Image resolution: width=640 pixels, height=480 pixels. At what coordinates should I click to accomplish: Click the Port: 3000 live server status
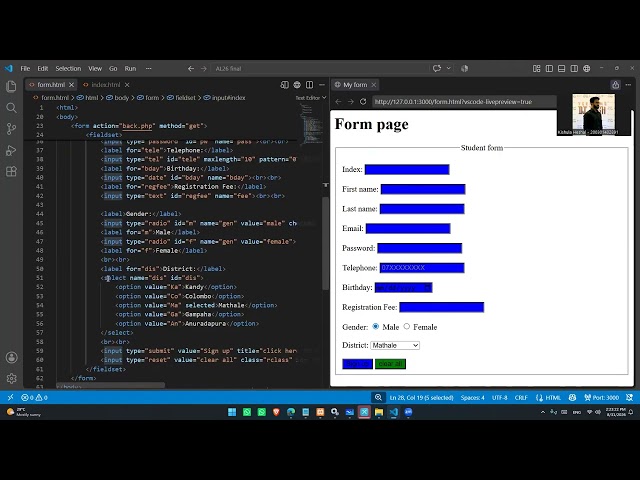click(601, 397)
